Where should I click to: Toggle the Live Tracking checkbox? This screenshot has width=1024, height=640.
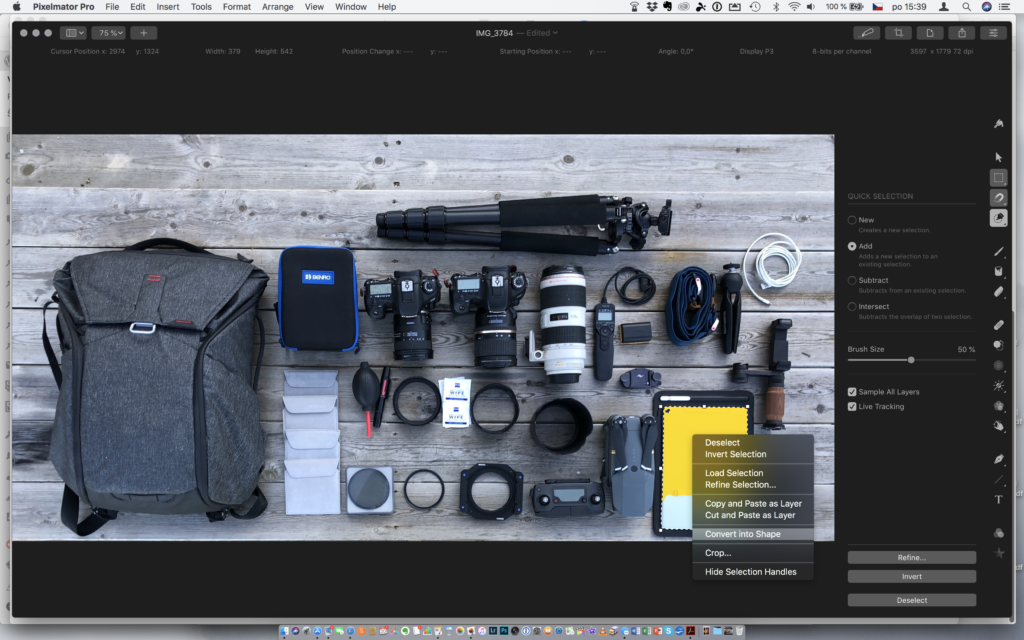point(852,406)
